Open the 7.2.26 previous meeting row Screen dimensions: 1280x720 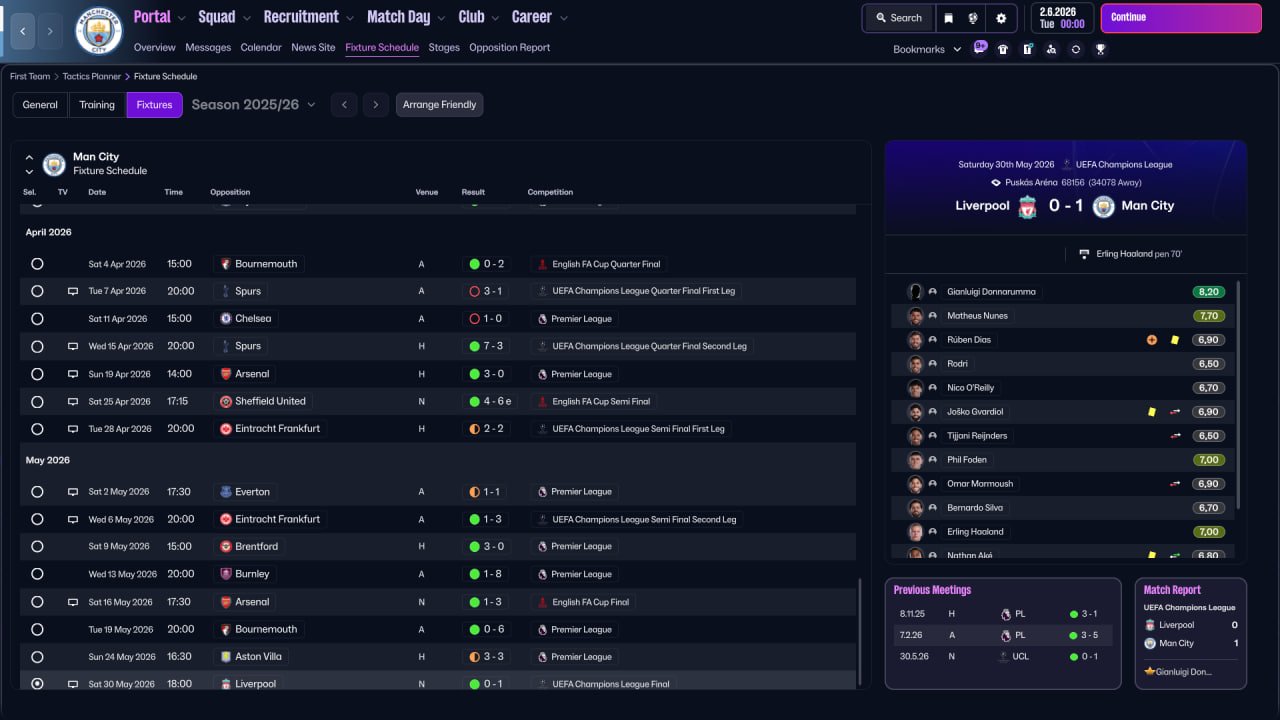pyautogui.click(x=1003, y=635)
